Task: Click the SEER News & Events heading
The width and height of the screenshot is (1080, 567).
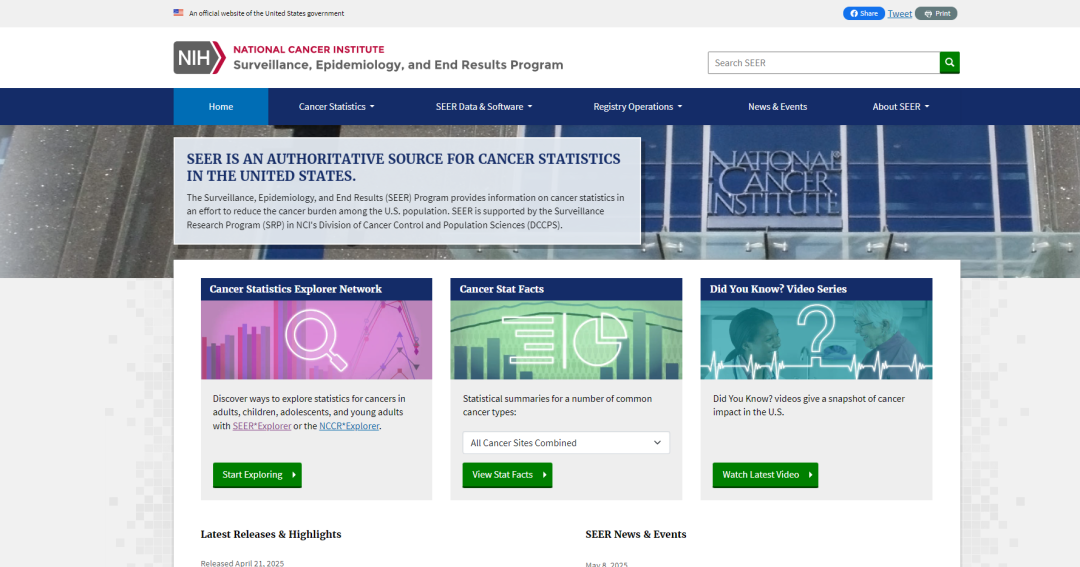Action: tap(636, 534)
